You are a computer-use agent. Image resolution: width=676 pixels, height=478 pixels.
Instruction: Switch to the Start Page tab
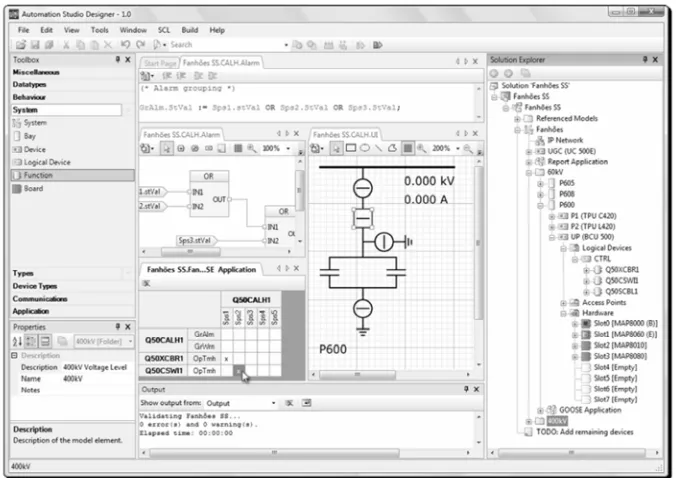160,63
